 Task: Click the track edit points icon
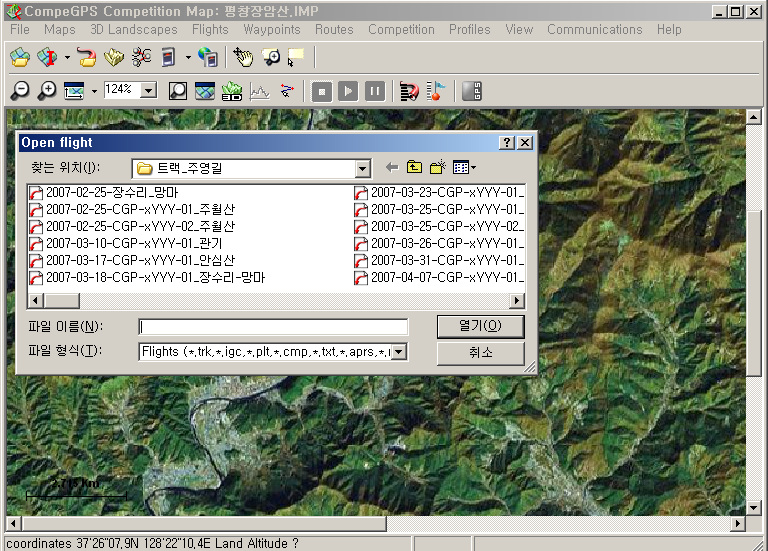[287, 91]
